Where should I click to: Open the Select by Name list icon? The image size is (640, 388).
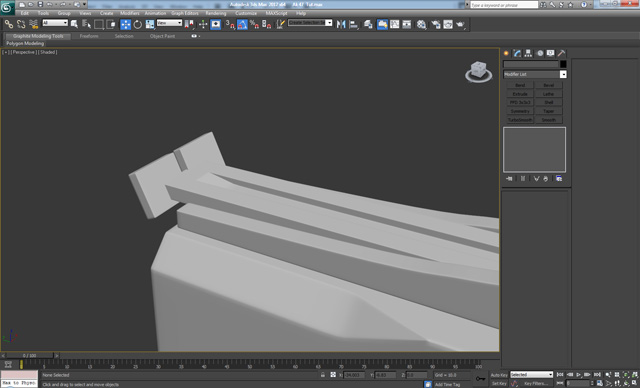[86, 24]
